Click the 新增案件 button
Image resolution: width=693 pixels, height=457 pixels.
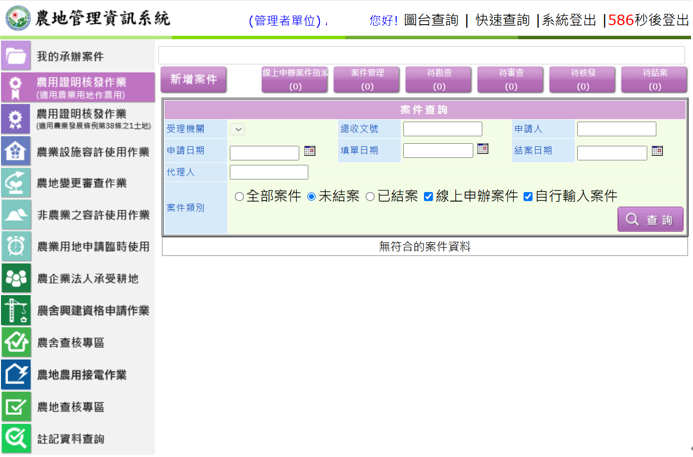point(194,80)
